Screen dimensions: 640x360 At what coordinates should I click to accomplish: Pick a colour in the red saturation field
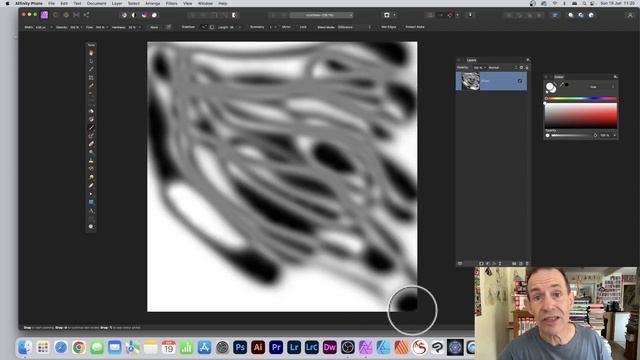[581, 116]
